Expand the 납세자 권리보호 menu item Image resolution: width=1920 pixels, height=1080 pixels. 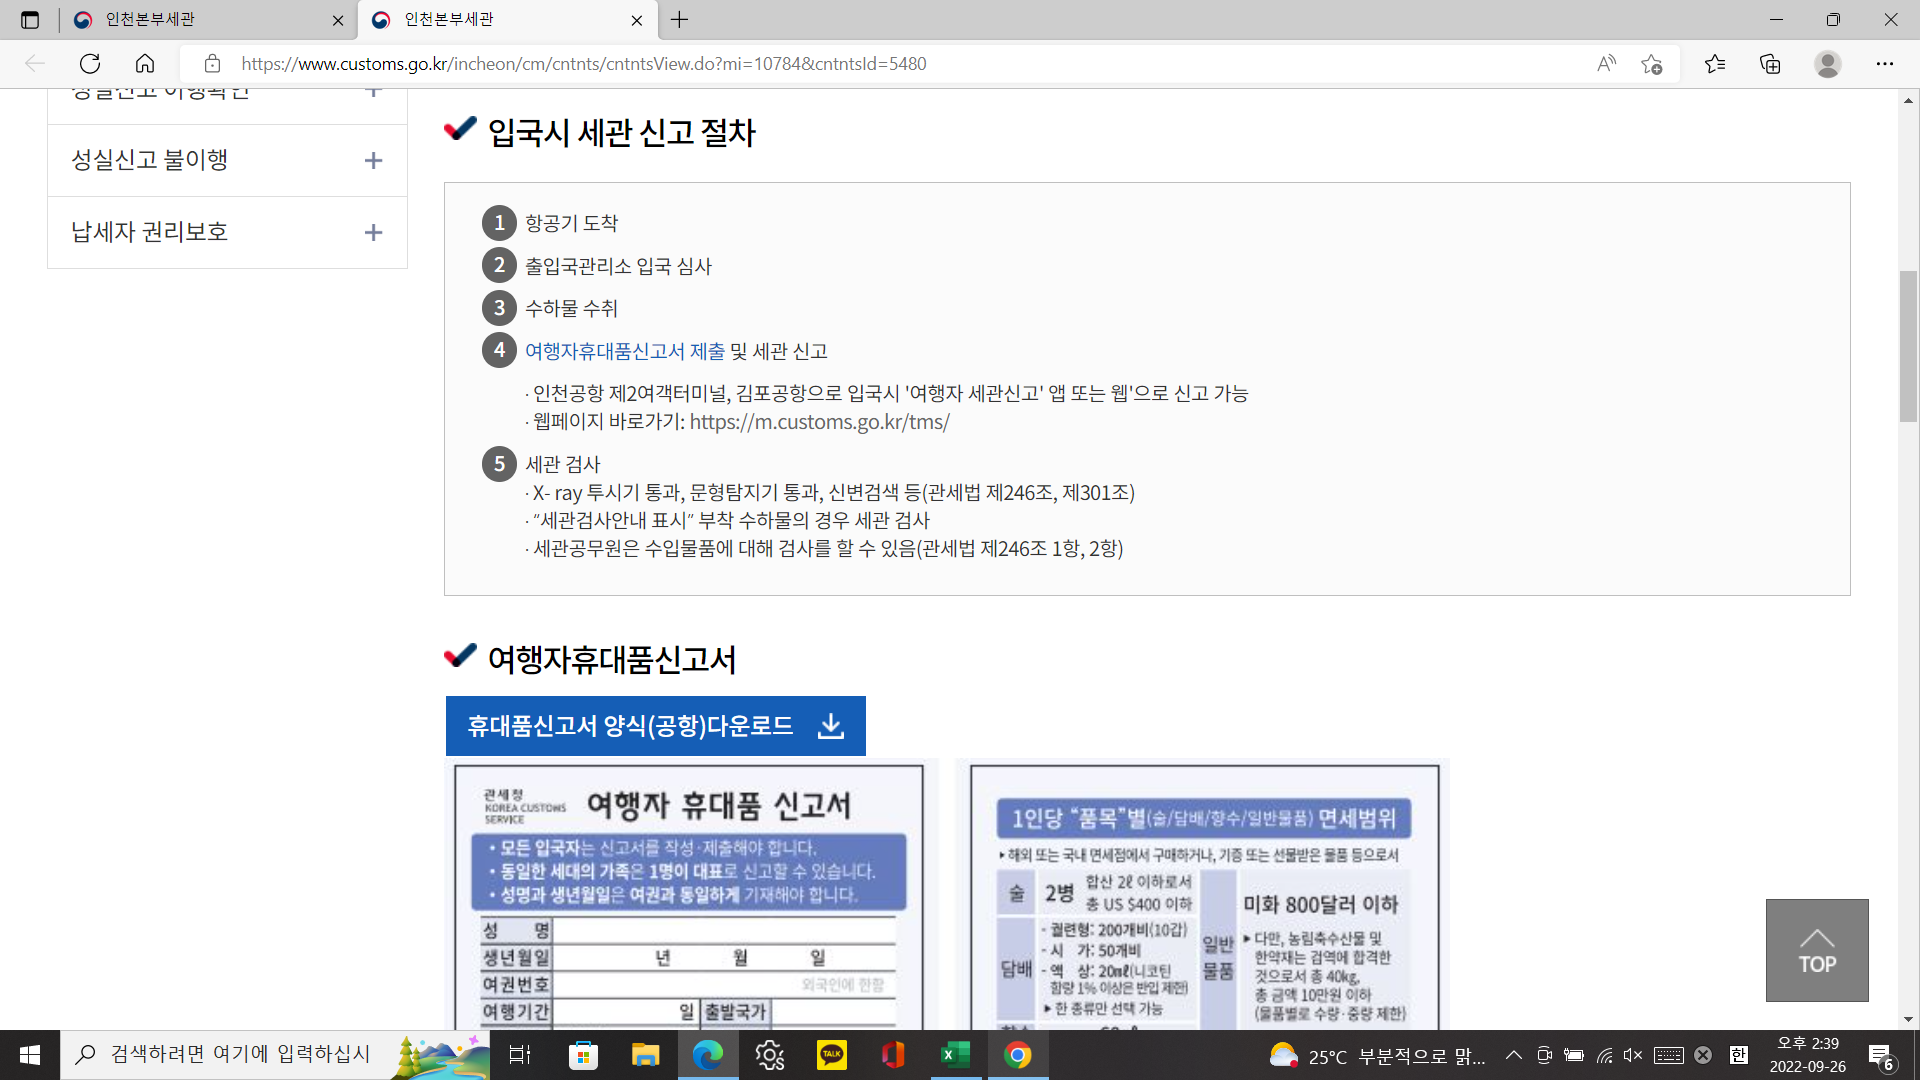[373, 233]
